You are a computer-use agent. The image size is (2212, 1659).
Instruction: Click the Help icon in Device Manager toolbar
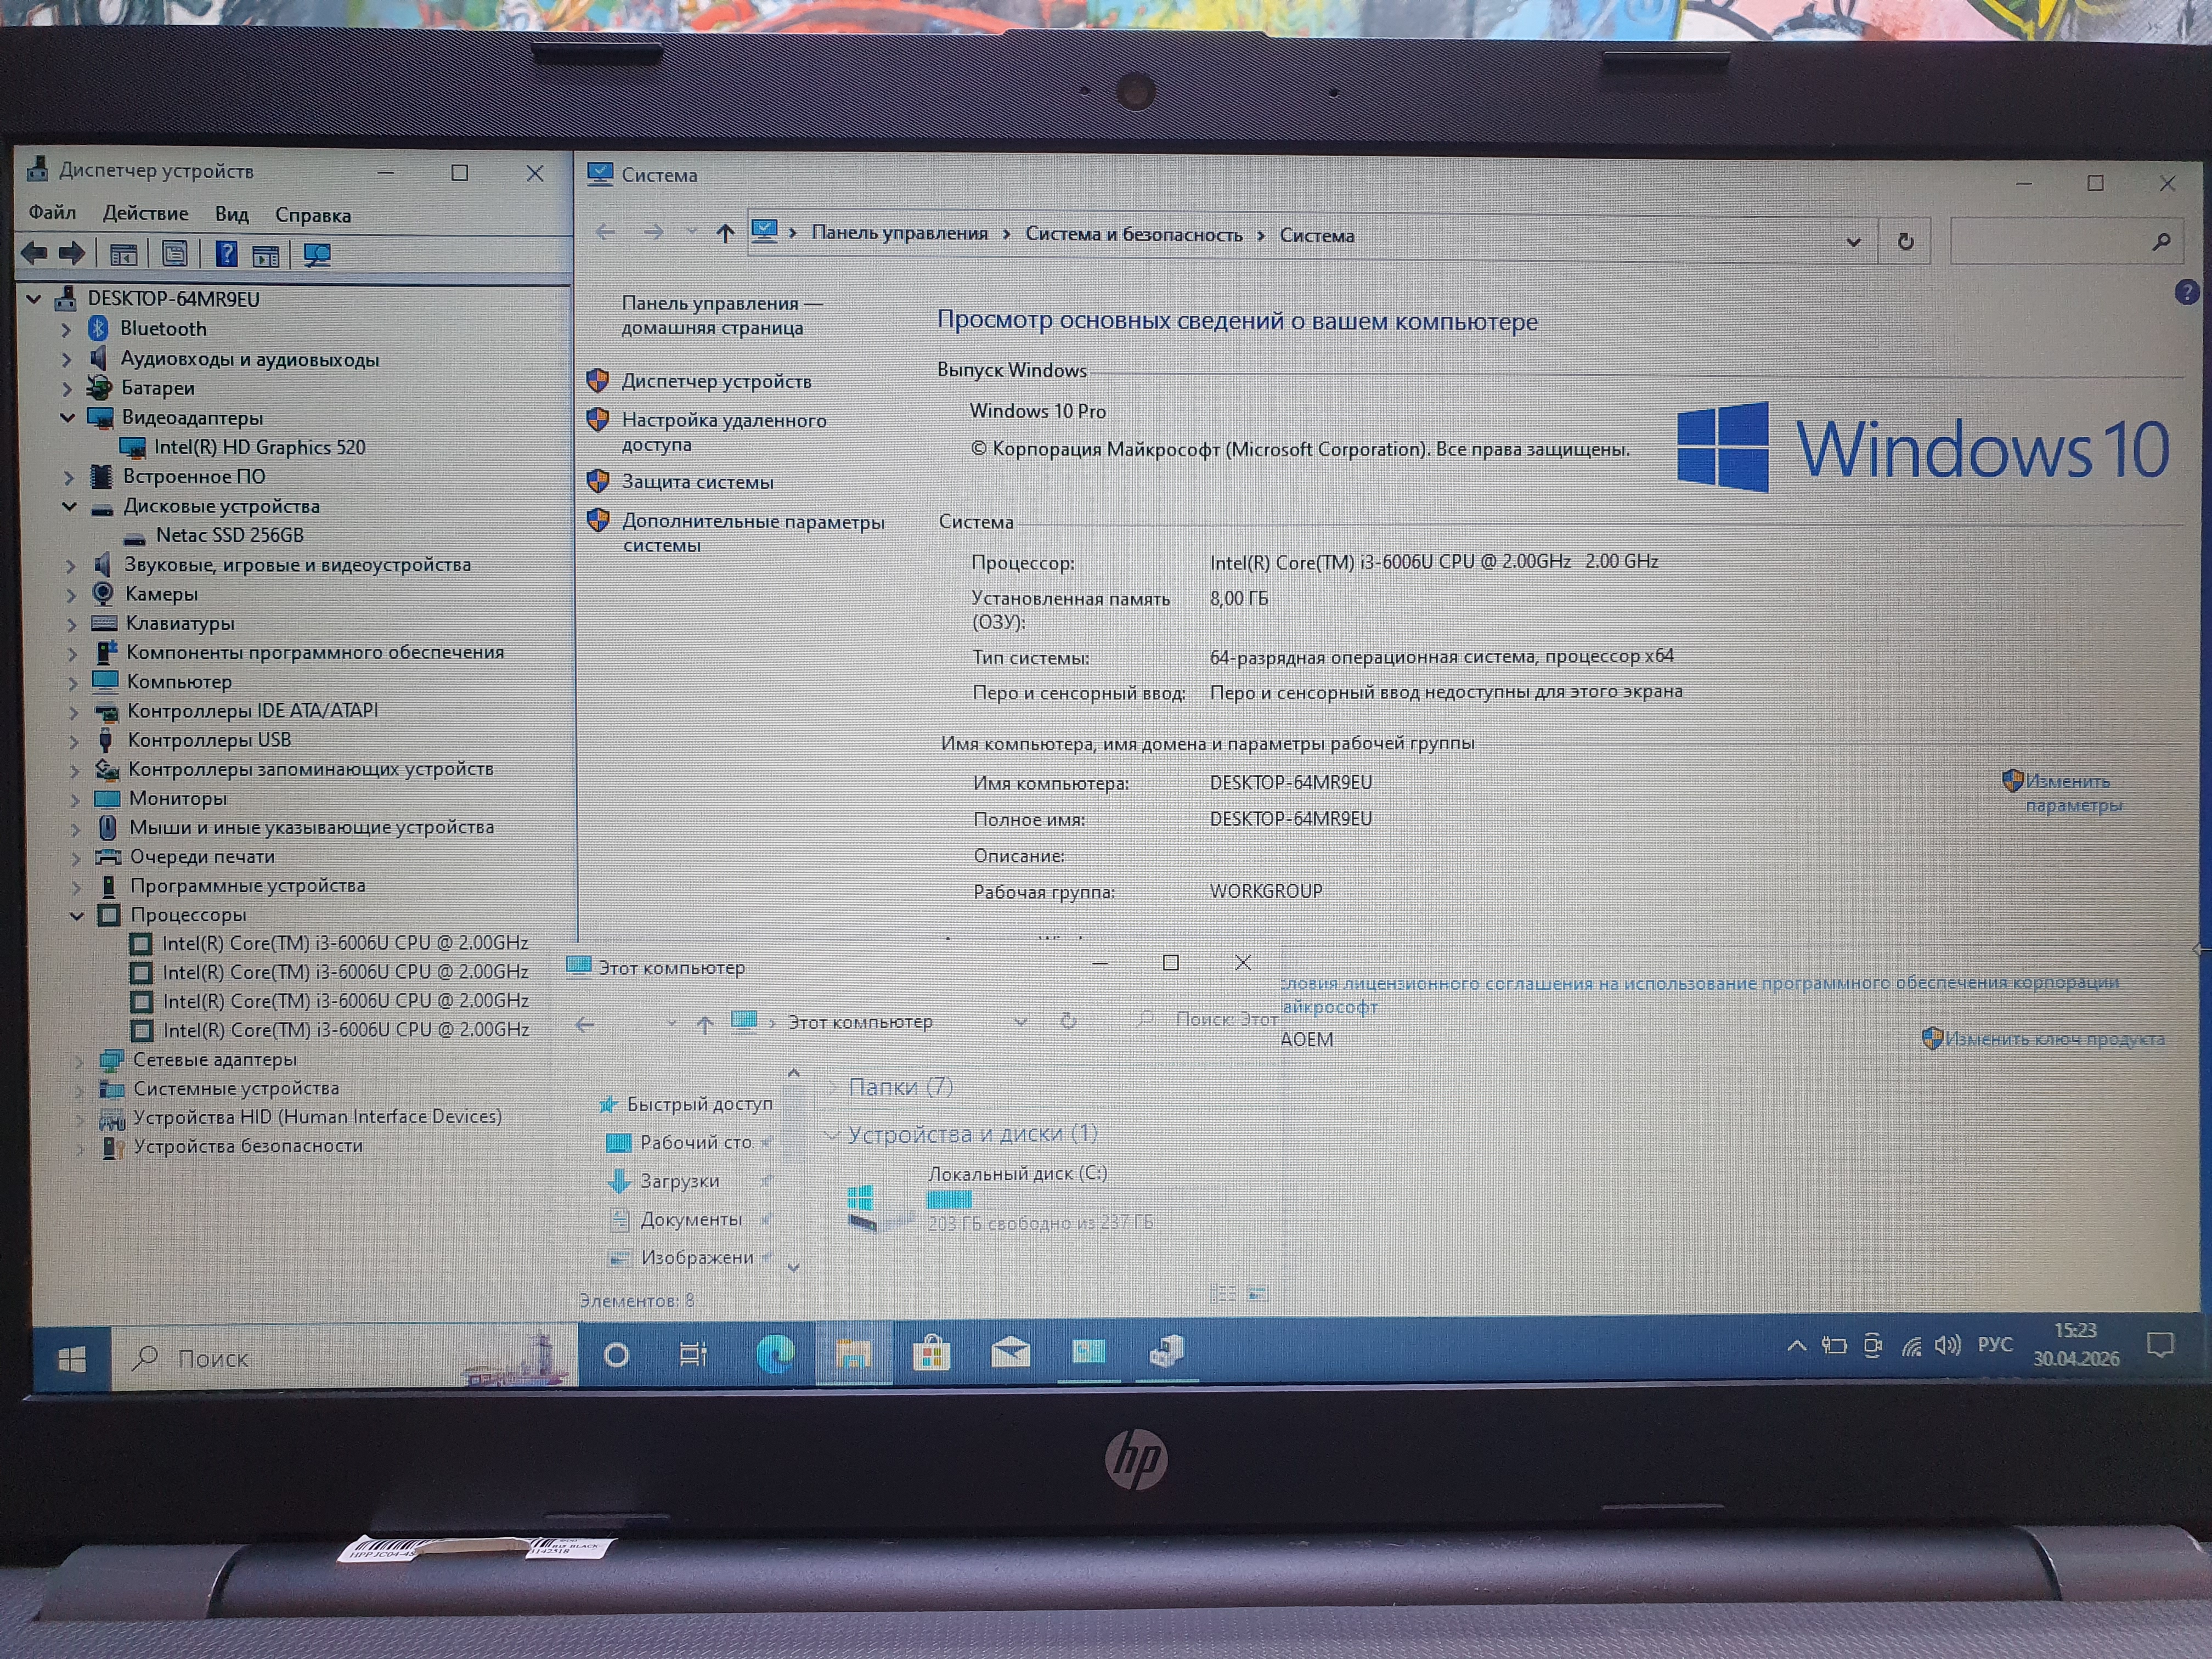[227, 254]
